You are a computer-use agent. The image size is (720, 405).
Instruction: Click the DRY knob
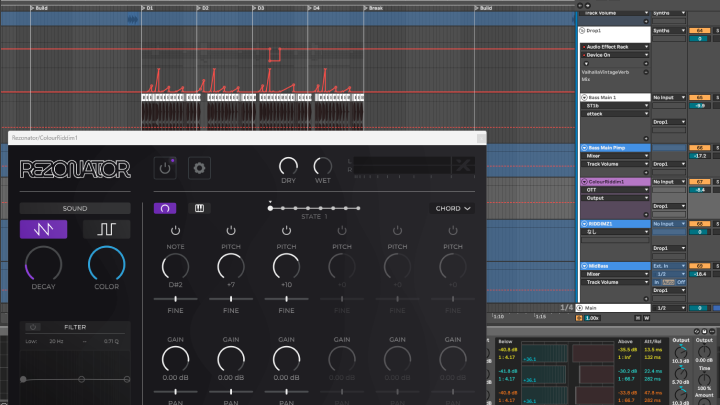pyautogui.click(x=288, y=166)
